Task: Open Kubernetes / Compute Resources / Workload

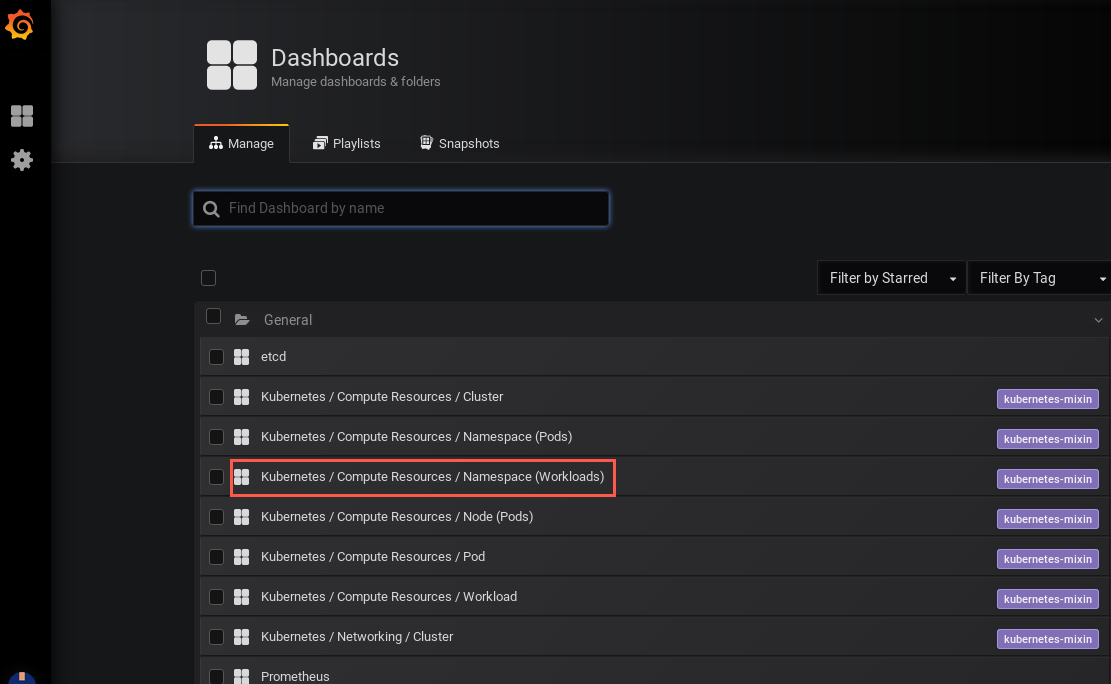Action: [x=389, y=597]
